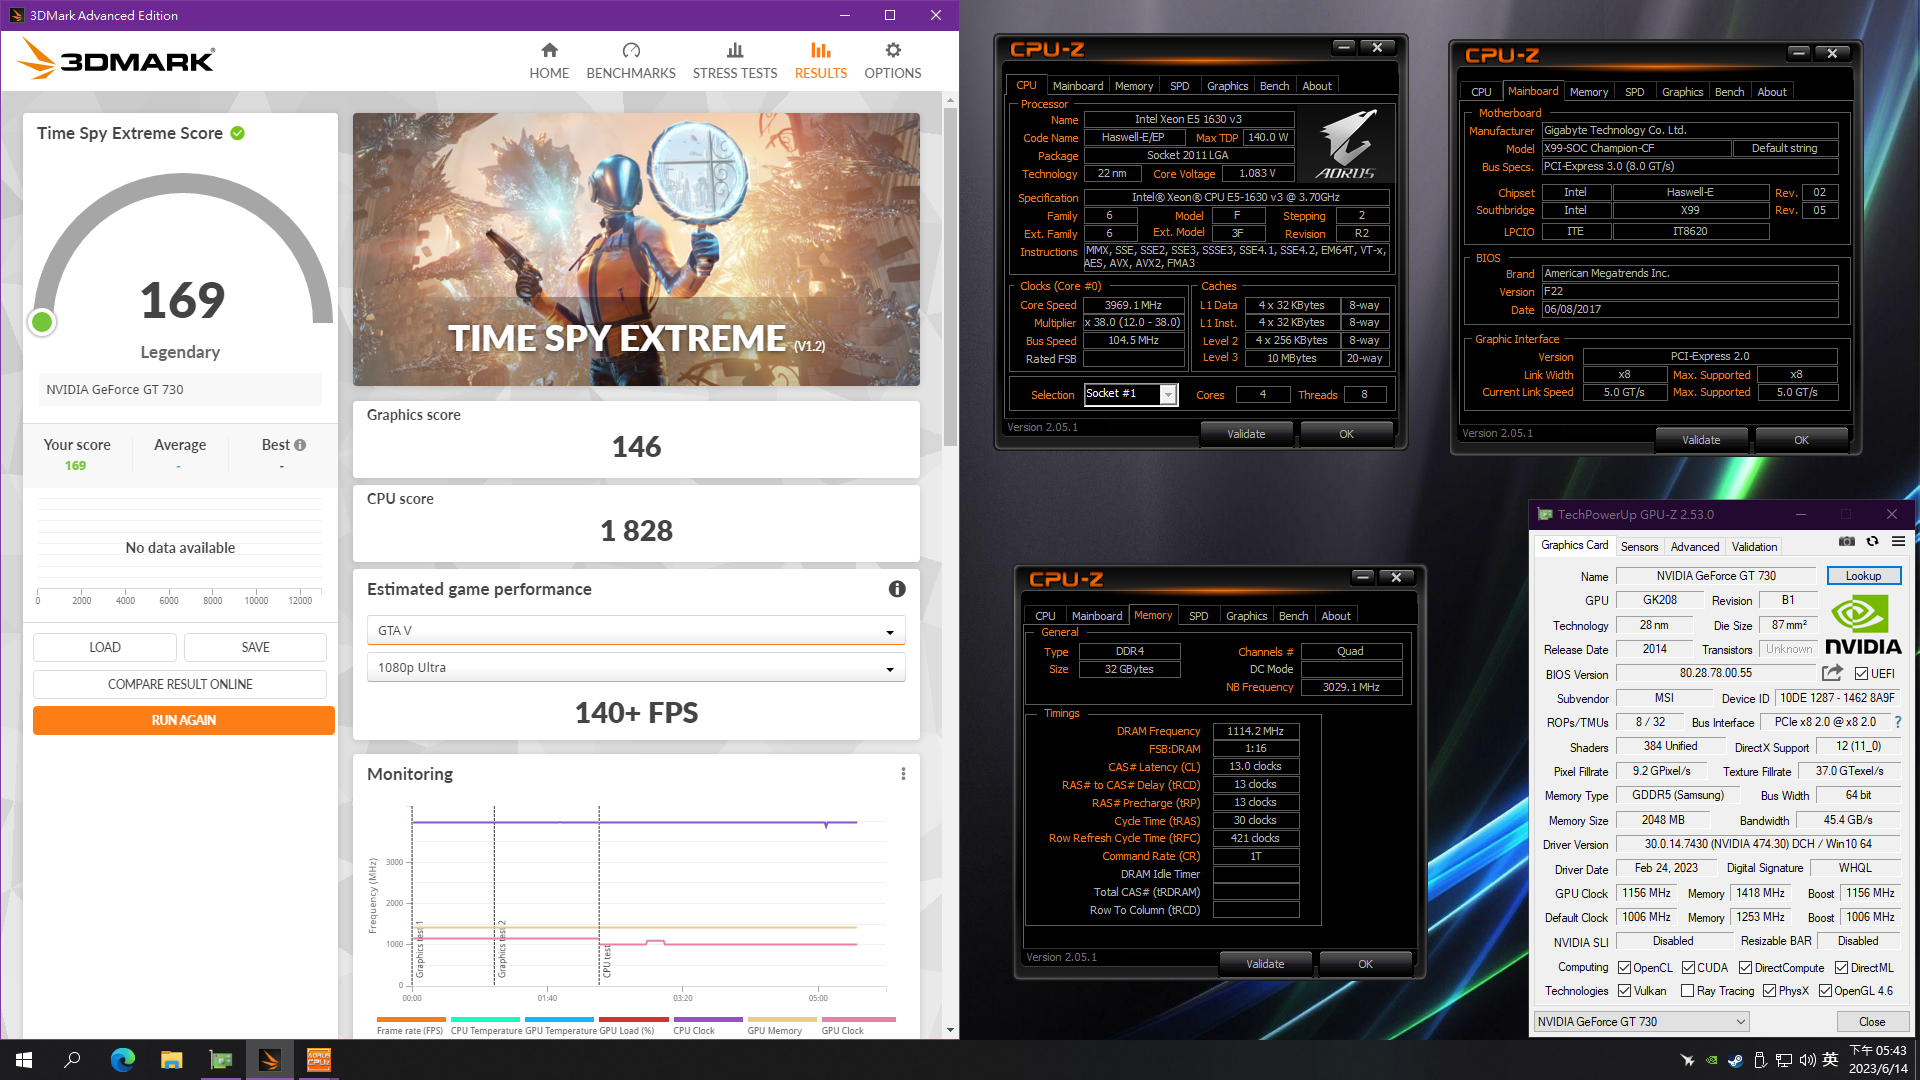
Task: Click OK in CPU-Z Mainboard window
Action: tap(1801, 440)
